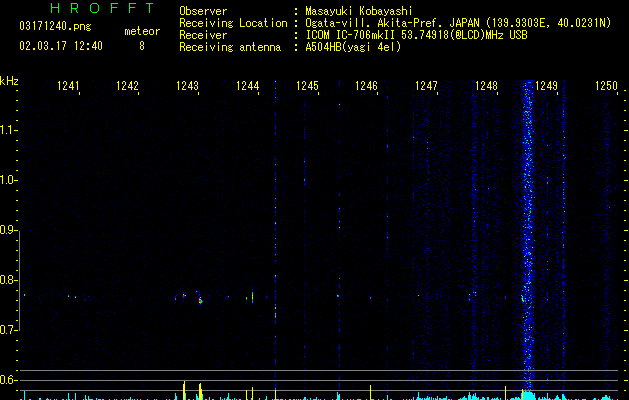Click the meteor echo just after 1244

coord(252,297)
